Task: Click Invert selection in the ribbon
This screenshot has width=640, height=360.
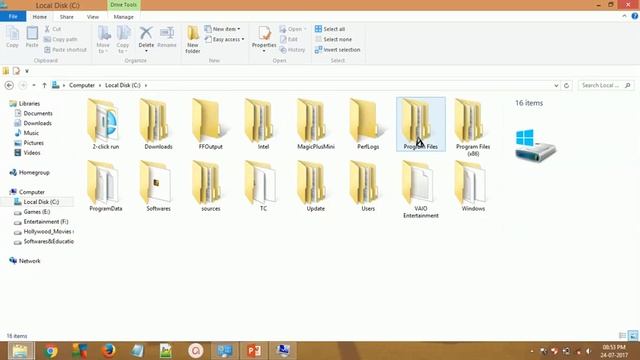Action: click(338, 49)
